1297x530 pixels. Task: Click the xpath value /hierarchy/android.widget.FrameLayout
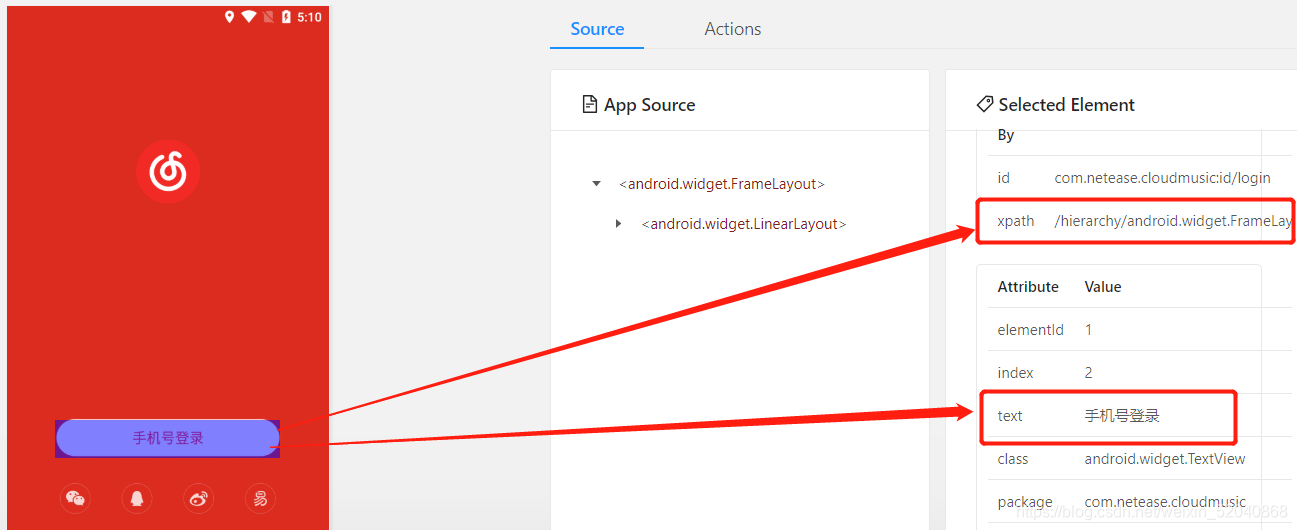click(x=1172, y=221)
